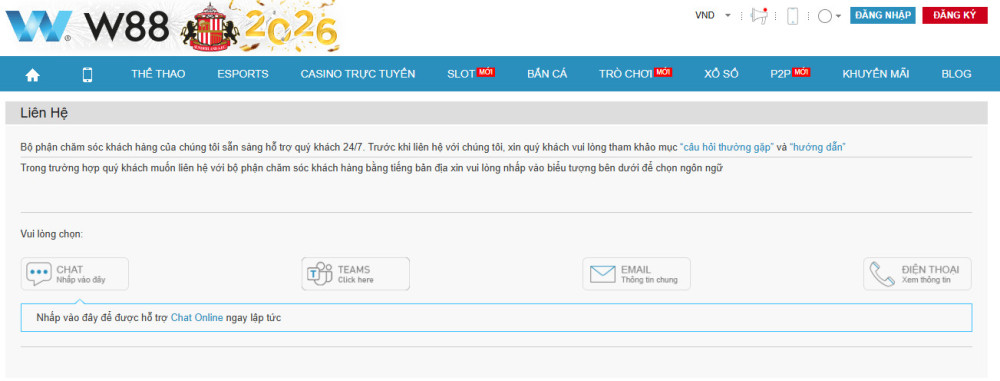The width and height of the screenshot is (1000, 381).
Task: Open the ESPORTS menu
Action: (x=243, y=74)
